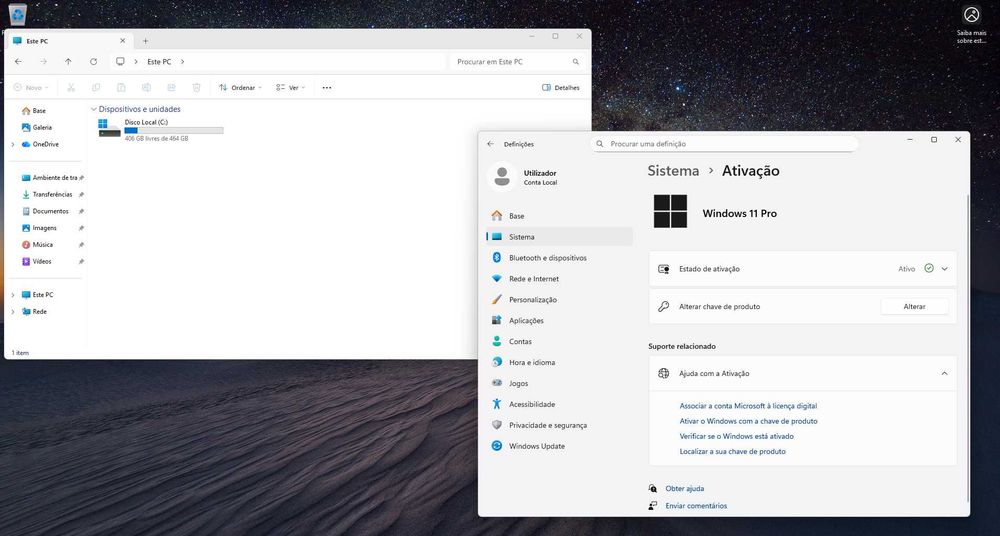Select Sistema in the Settings sidebar
This screenshot has width=1000, height=536.
[559, 237]
